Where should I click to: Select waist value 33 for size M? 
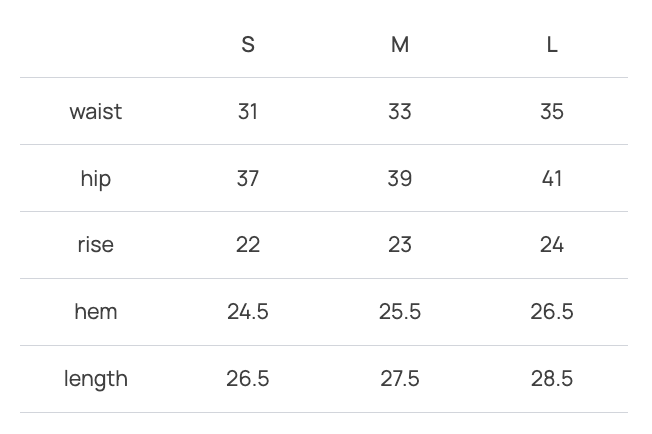(400, 111)
